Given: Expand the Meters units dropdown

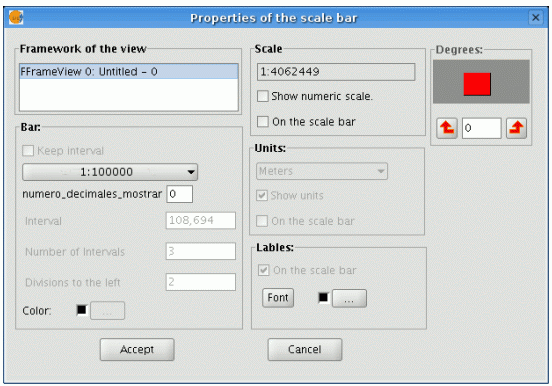Looking at the screenshot, I should [x=322, y=171].
